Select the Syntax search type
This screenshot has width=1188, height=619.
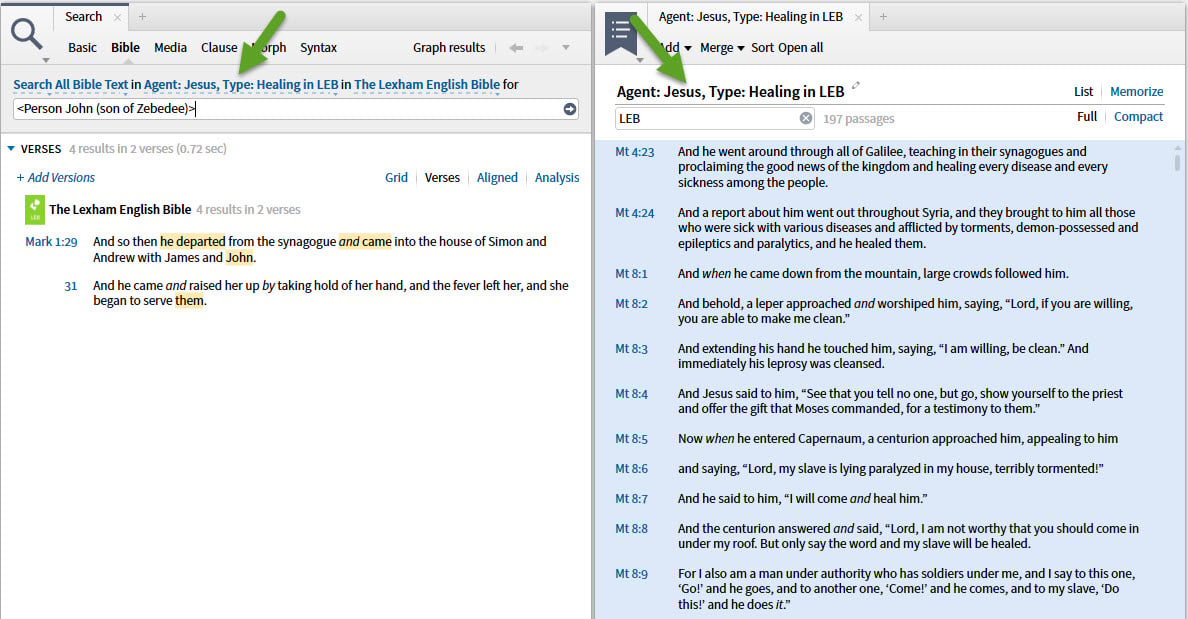pos(318,48)
